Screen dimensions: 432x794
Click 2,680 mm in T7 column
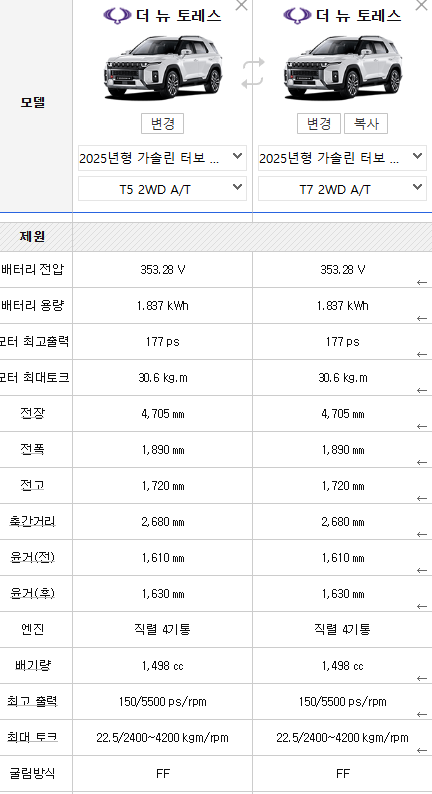(x=342, y=521)
